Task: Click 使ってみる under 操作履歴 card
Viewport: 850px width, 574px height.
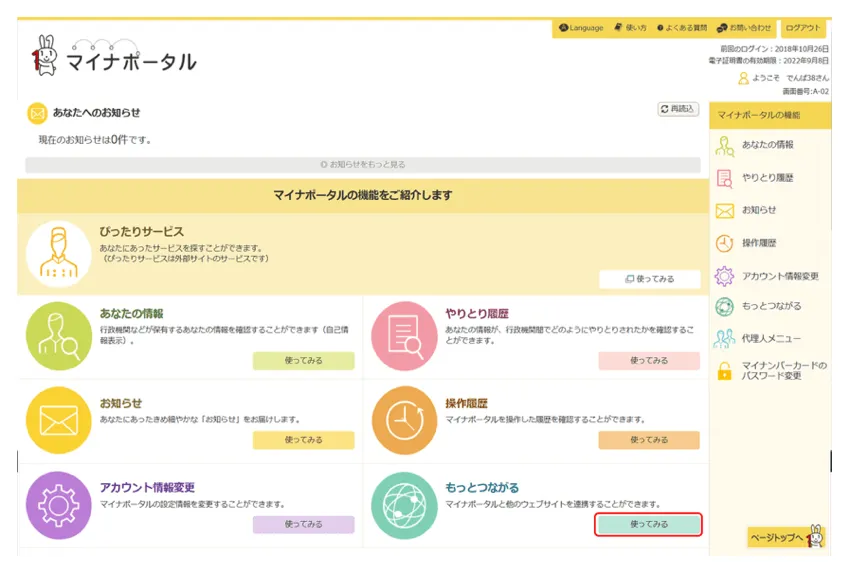Action: tap(649, 440)
